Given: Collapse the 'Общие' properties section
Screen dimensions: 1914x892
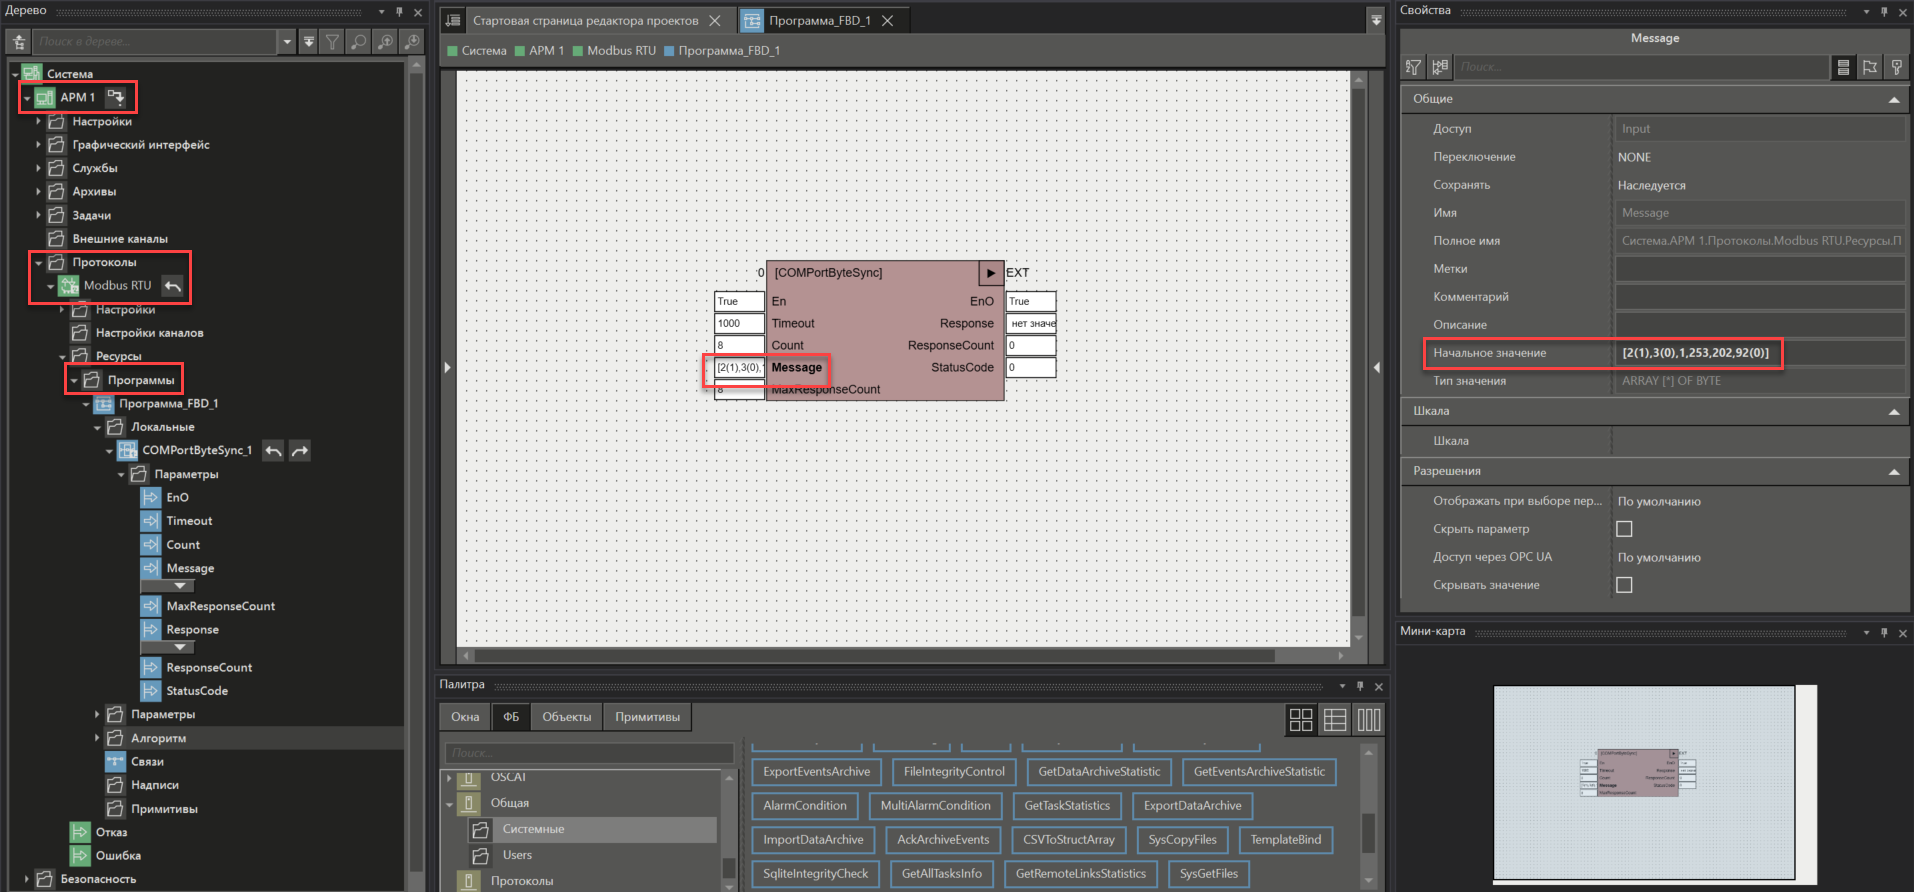Looking at the screenshot, I should click(1893, 100).
